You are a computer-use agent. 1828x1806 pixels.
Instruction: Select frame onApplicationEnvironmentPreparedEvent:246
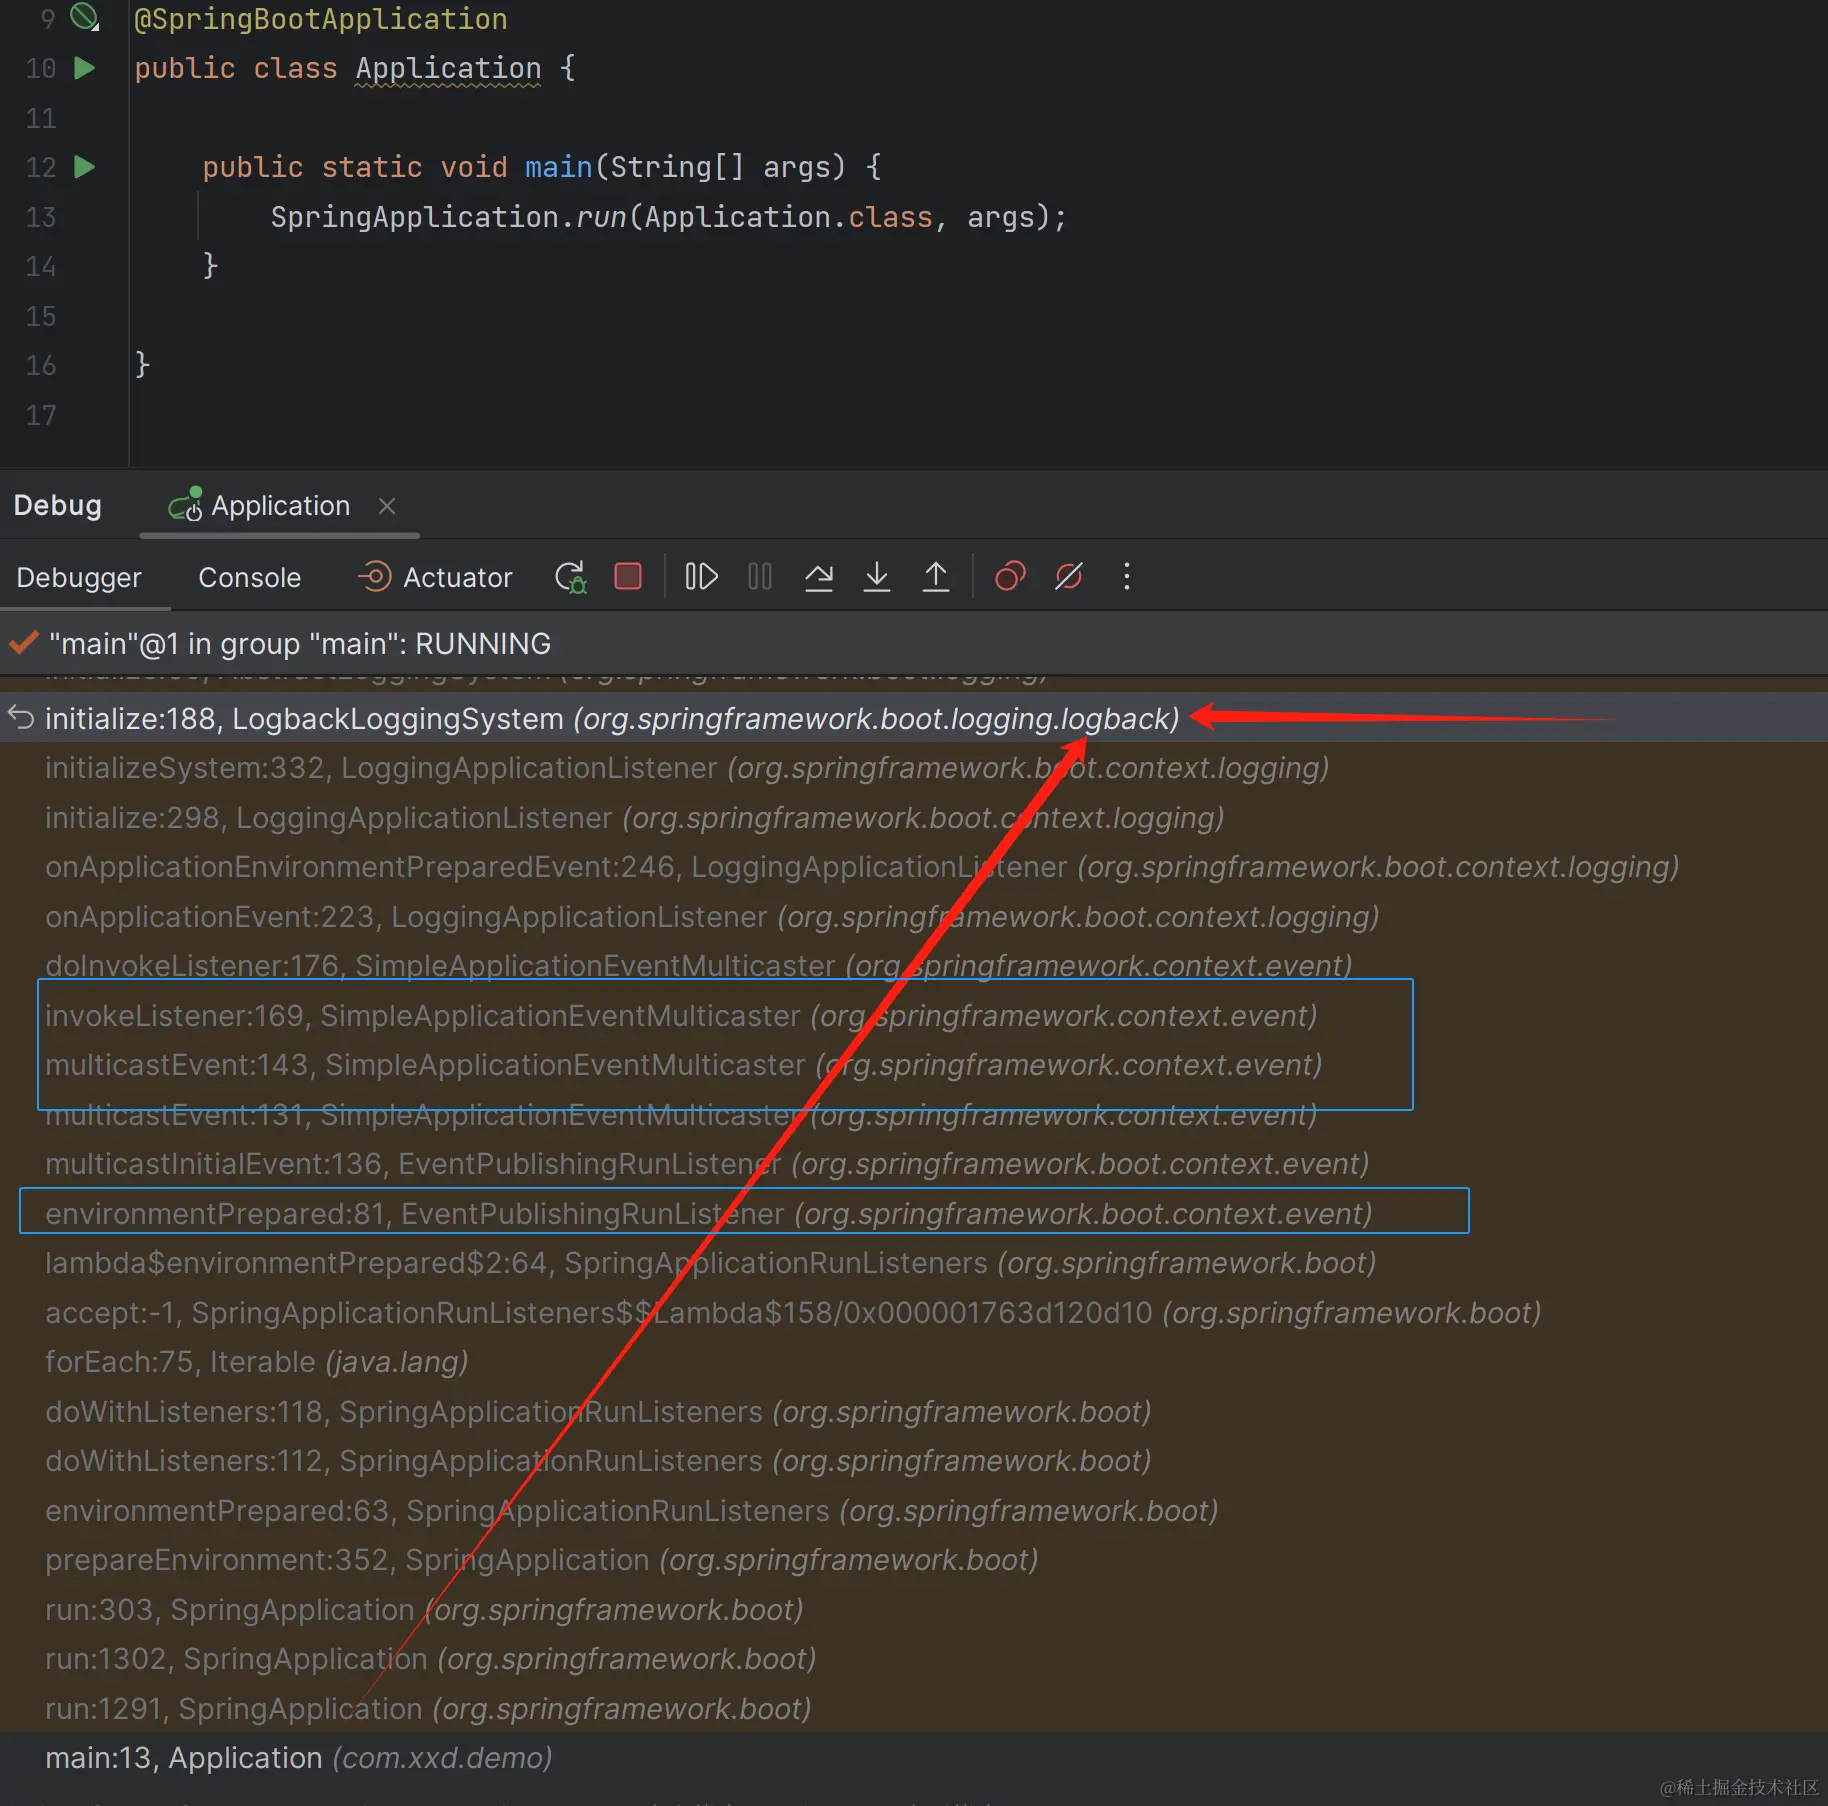(x=914, y=867)
